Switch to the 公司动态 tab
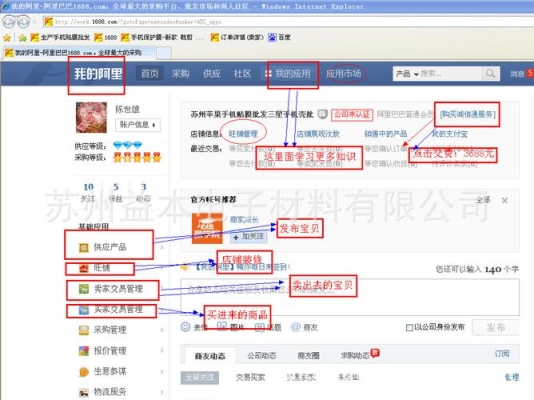This screenshot has height=400, width=534. pos(262,356)
